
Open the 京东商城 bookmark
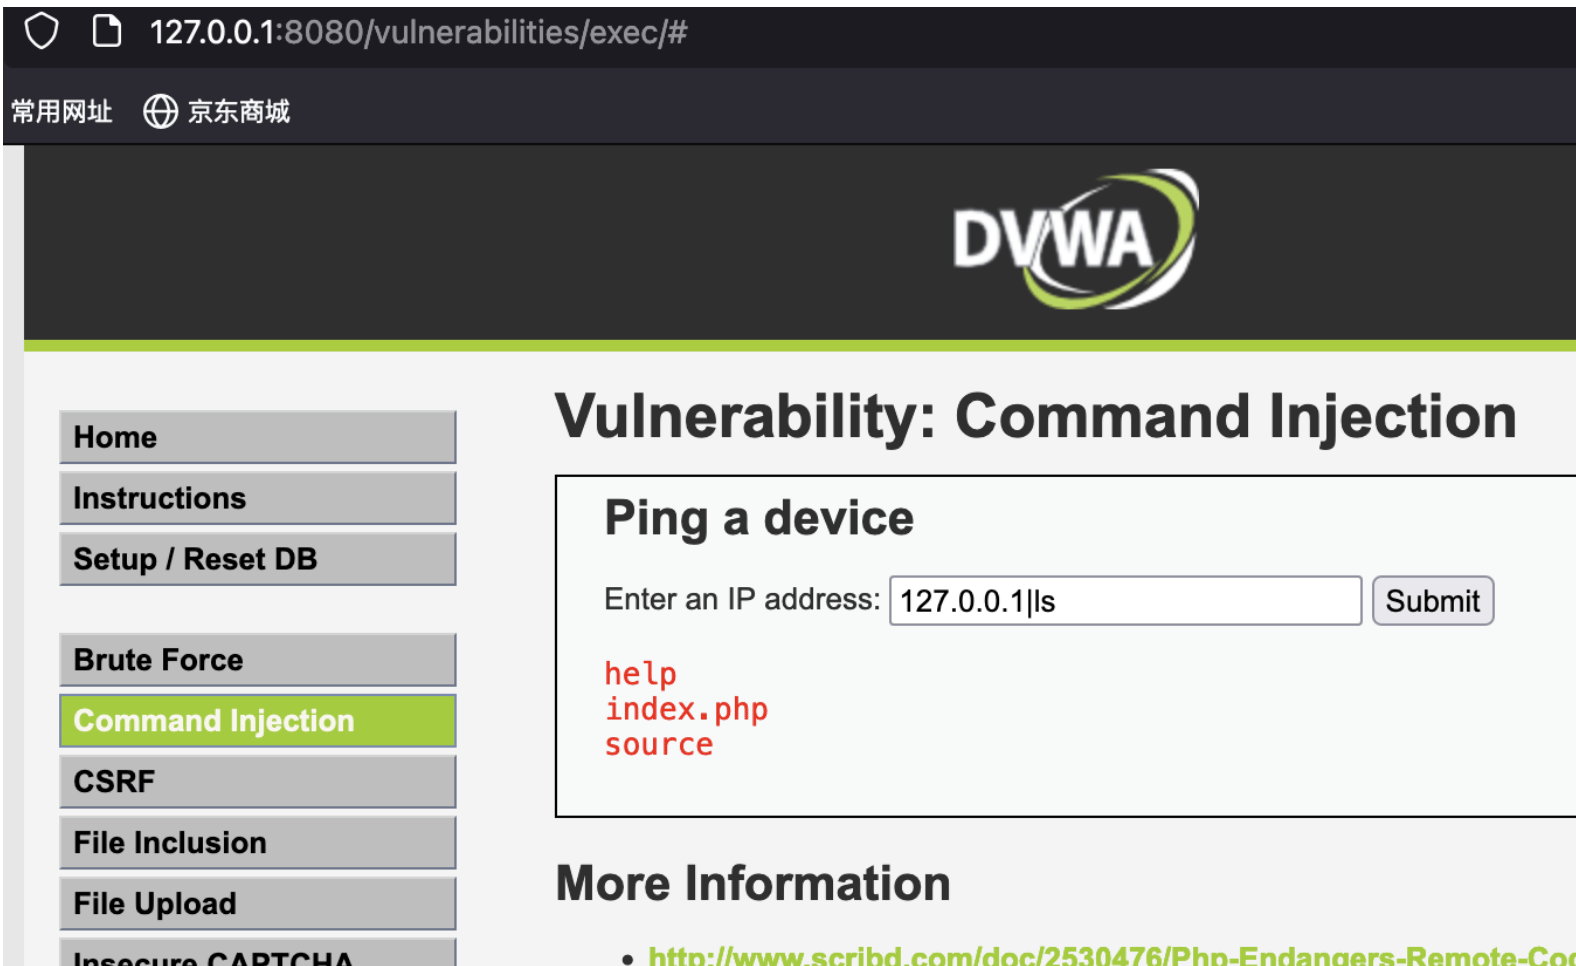pyautogui.click(x=238, y=111)
